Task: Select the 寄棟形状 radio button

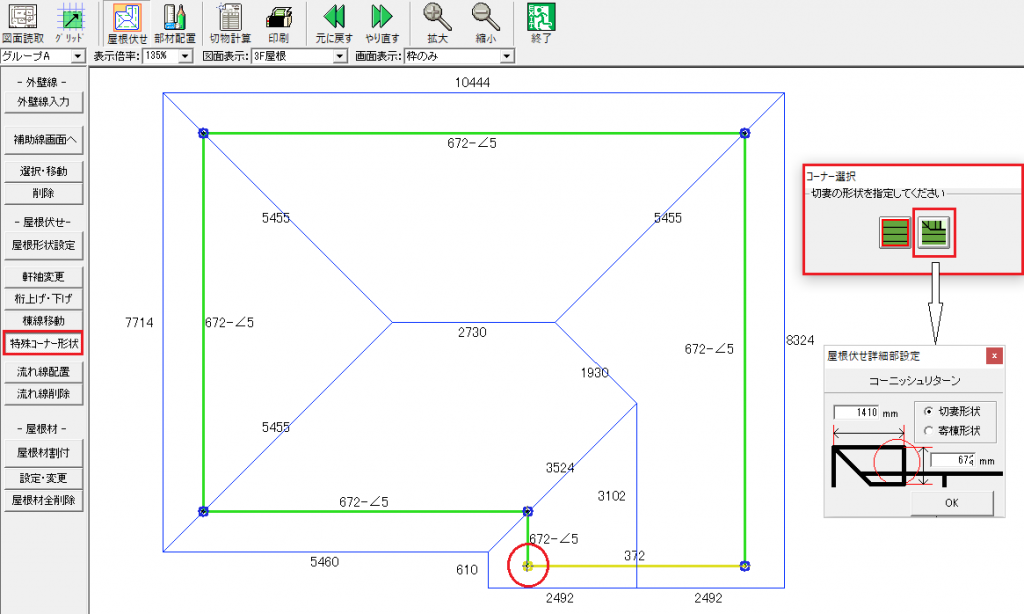Action: tap(928, 430)
